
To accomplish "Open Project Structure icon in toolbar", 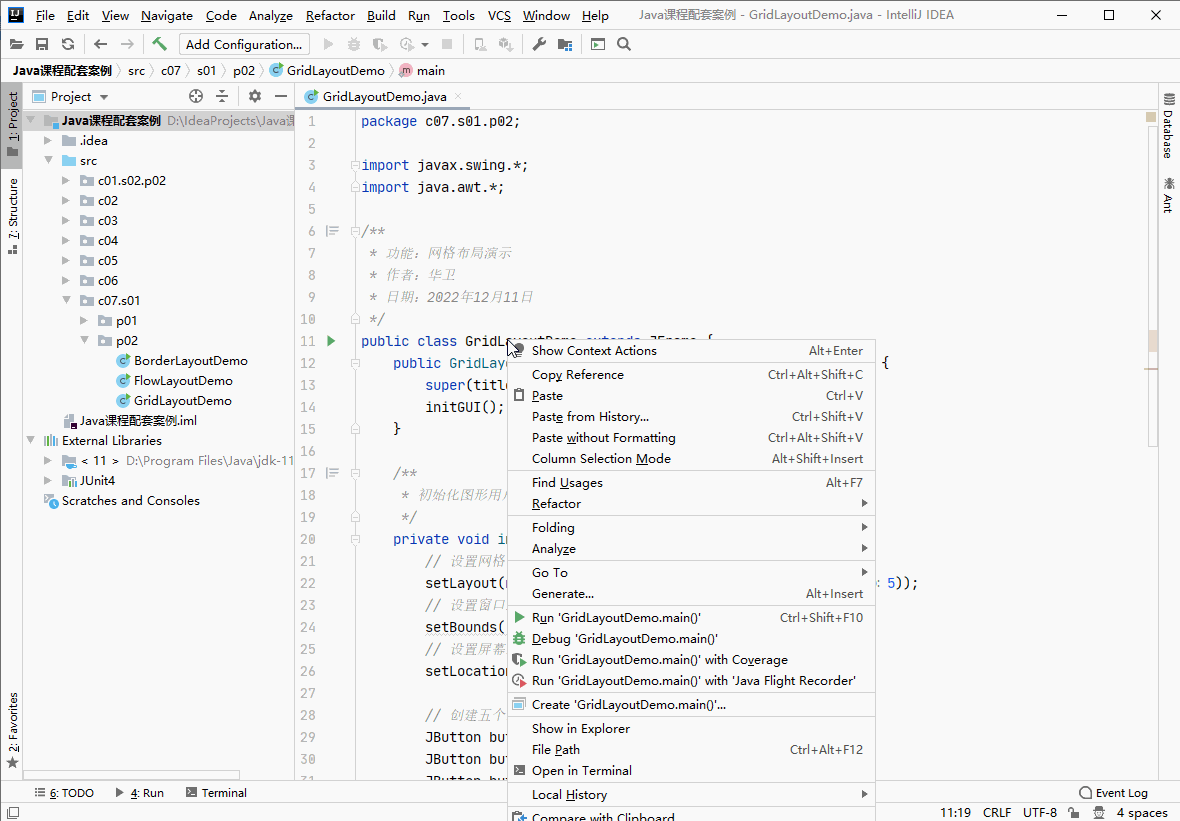I will click(x=565, y=44).
